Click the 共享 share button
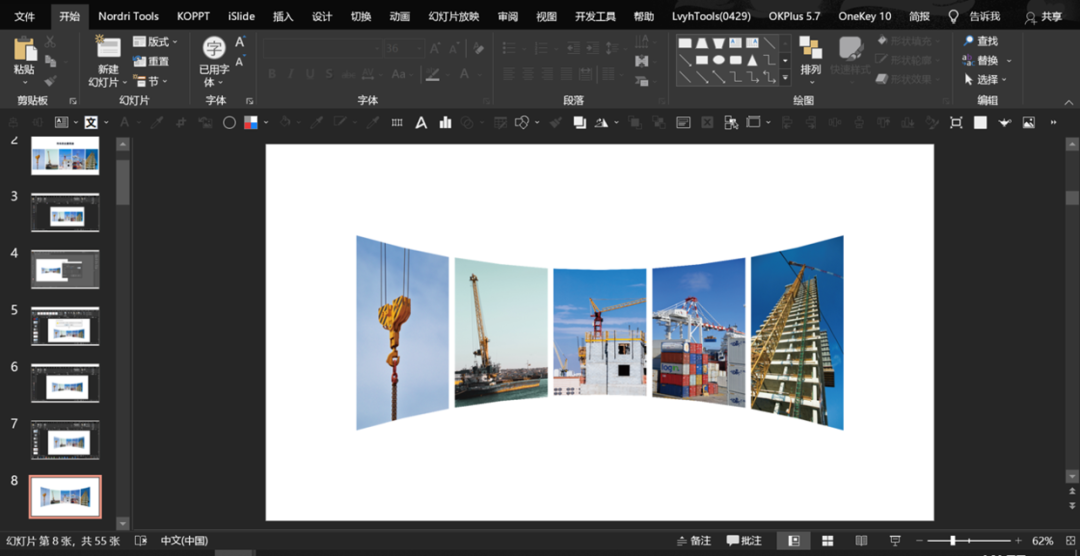 click(x=1043, y=17)
